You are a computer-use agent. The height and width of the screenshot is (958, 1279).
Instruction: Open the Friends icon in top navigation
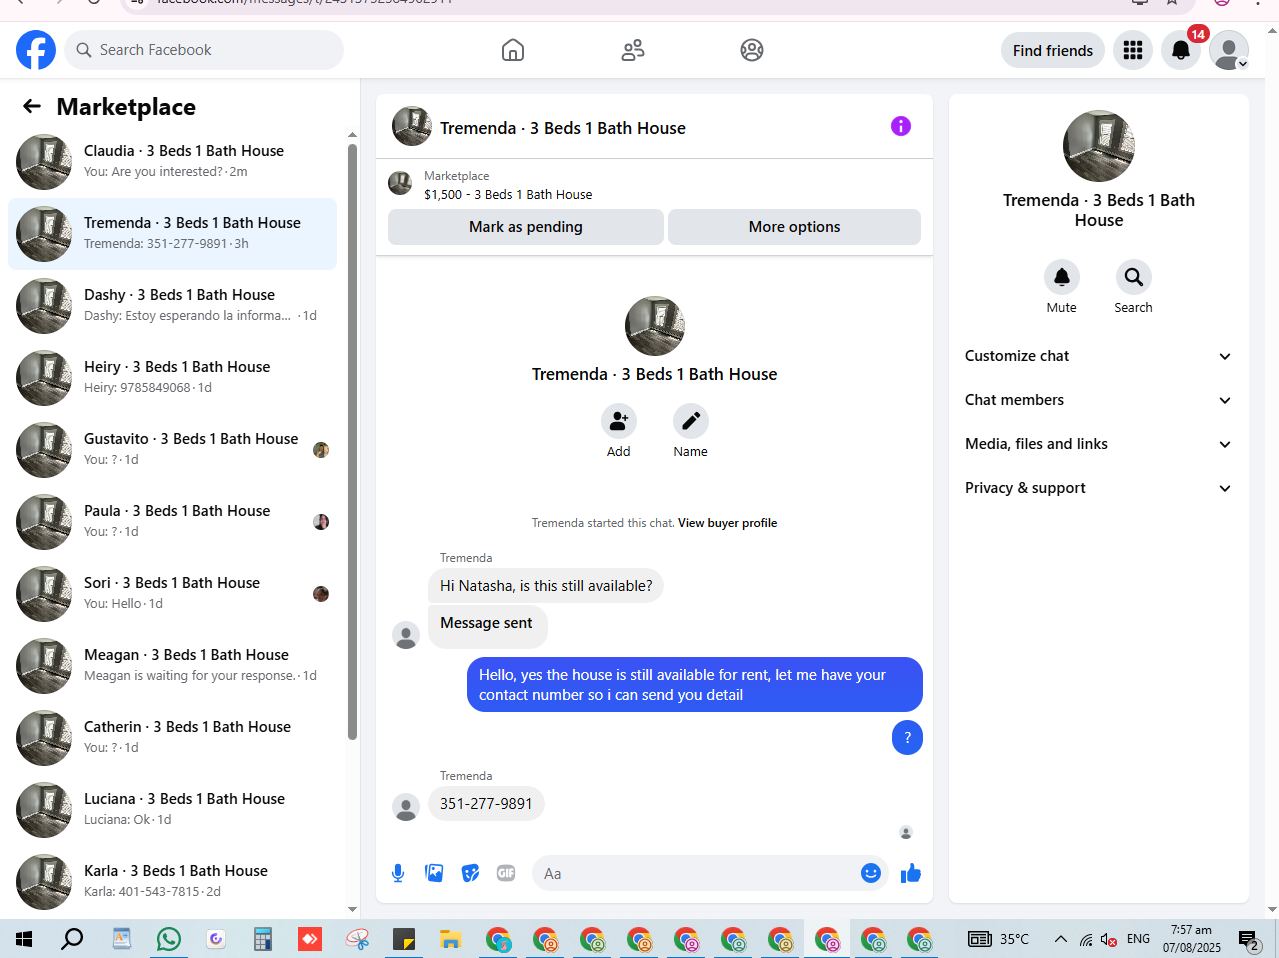[633, 50]
